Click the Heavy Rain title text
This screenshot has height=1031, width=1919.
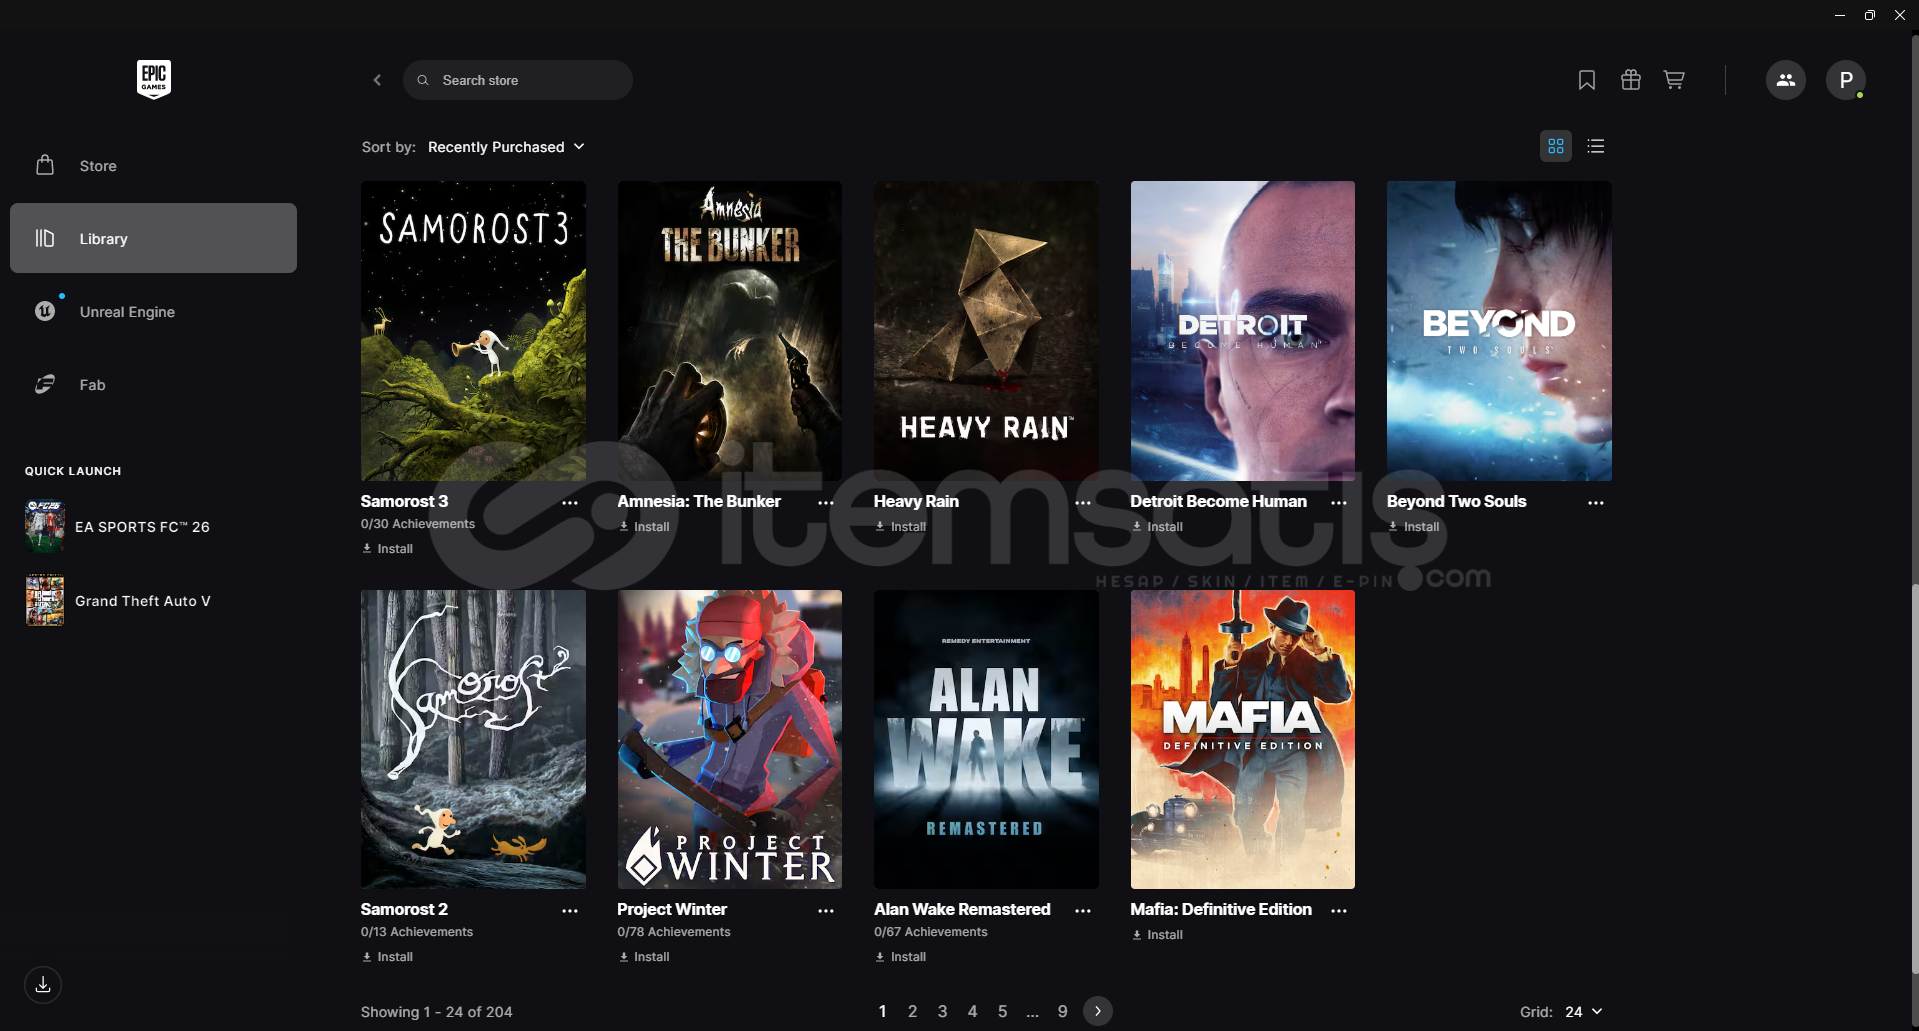pos(916,502)
